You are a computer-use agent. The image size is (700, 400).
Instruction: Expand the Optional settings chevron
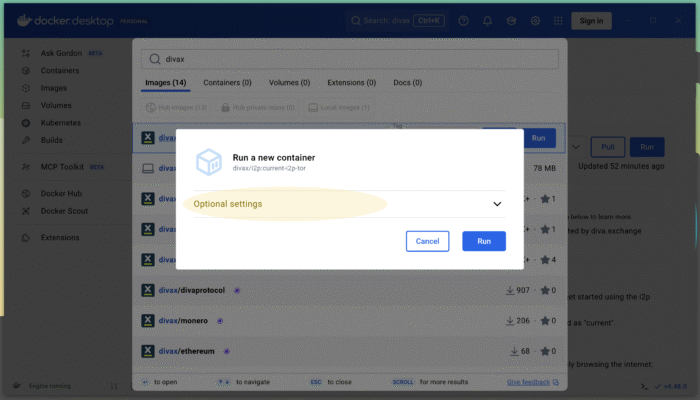pyautogui.click(x=497, y=204)
